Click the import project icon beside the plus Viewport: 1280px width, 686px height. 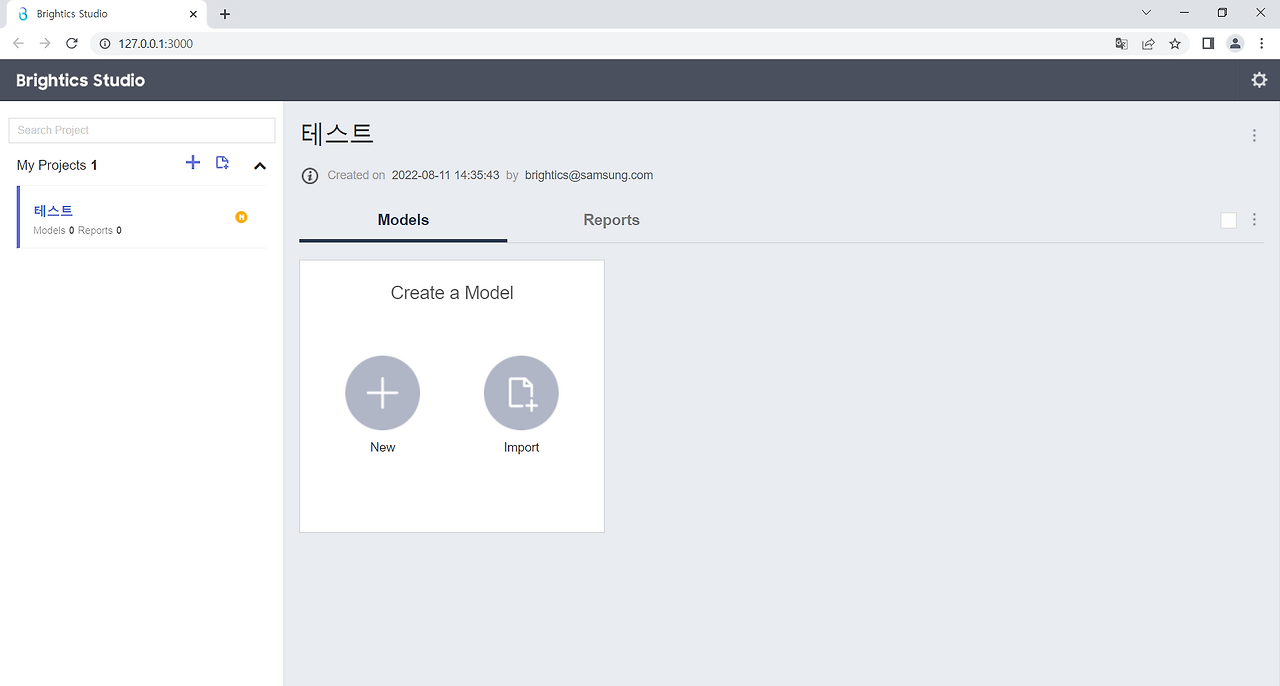pos(222,162)
